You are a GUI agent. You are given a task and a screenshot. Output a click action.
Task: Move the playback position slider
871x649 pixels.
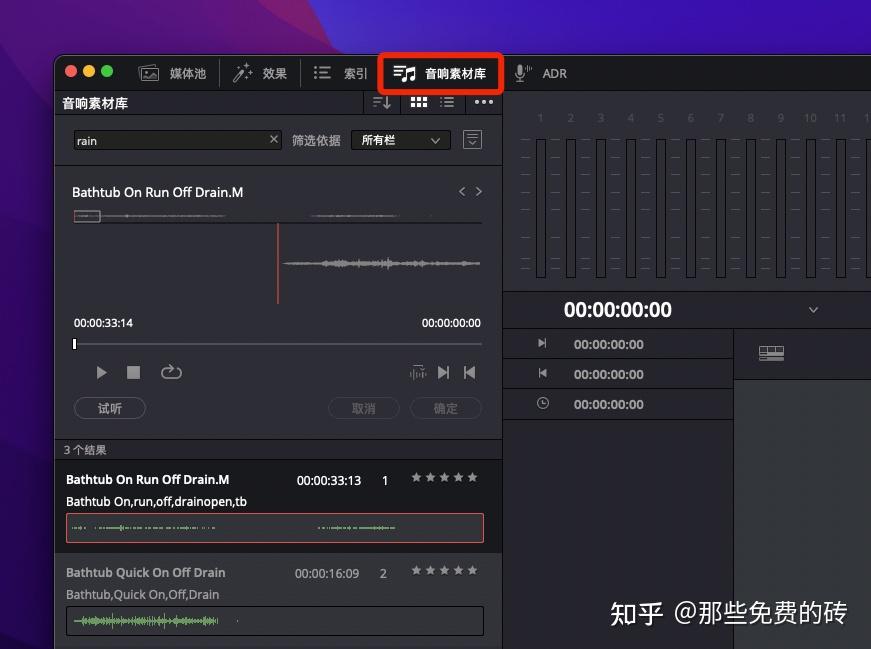point(74,344)
